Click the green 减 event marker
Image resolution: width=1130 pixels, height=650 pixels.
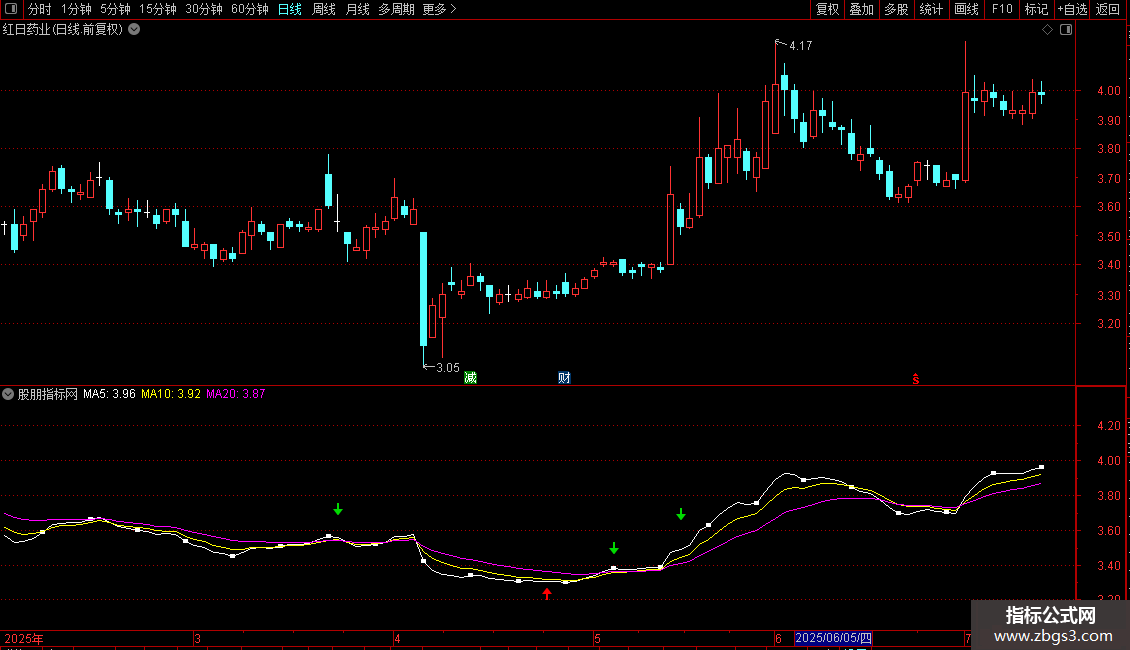click(x=471, y=378)
